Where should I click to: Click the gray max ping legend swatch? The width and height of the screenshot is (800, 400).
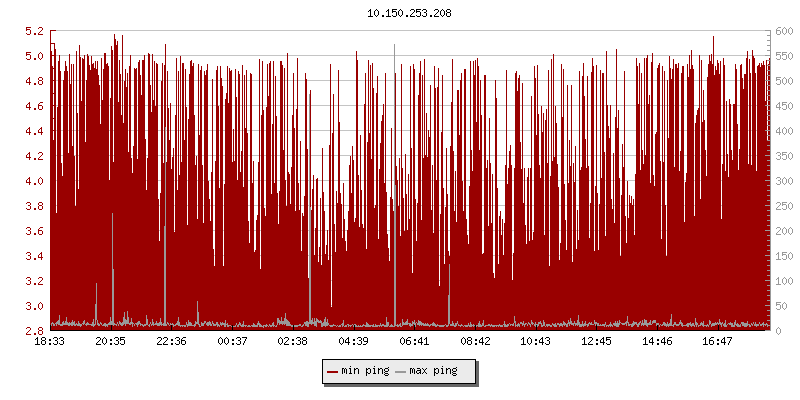tap(401, 371)
